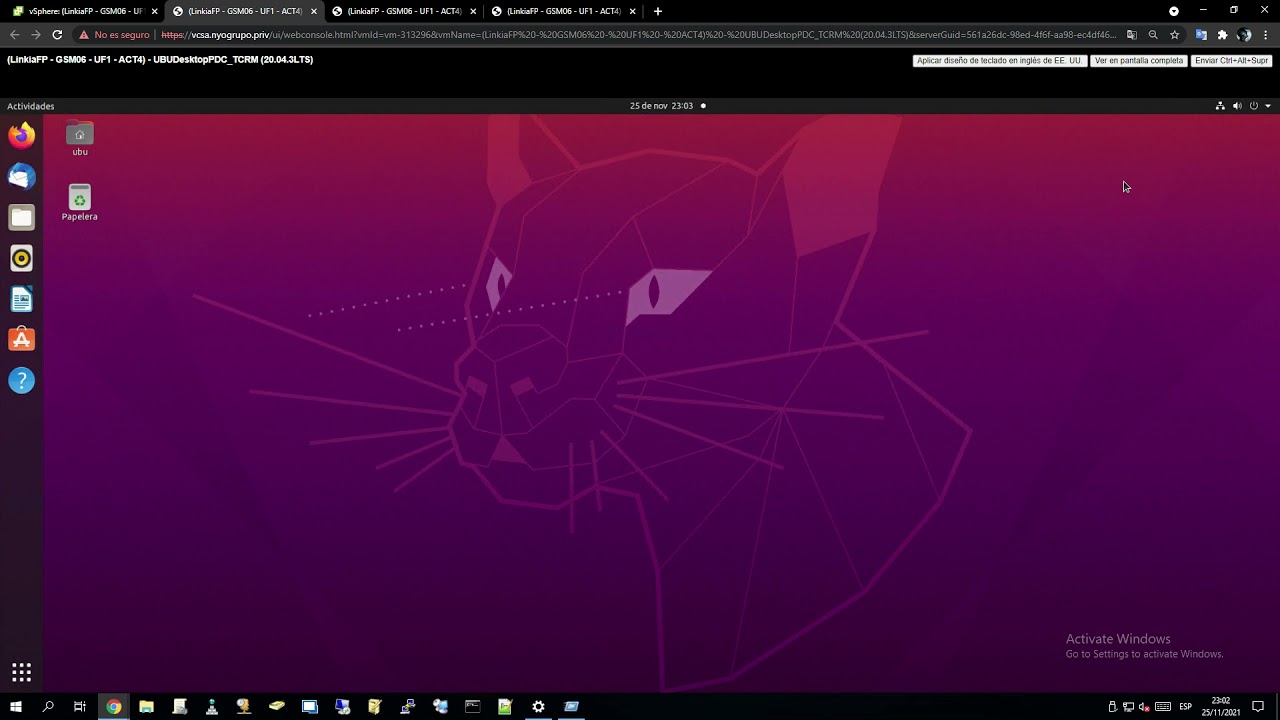Viewport: 1280px width, 720px height.
Task: Open the Papelera trash desktop icon
Action: (80, 202)
